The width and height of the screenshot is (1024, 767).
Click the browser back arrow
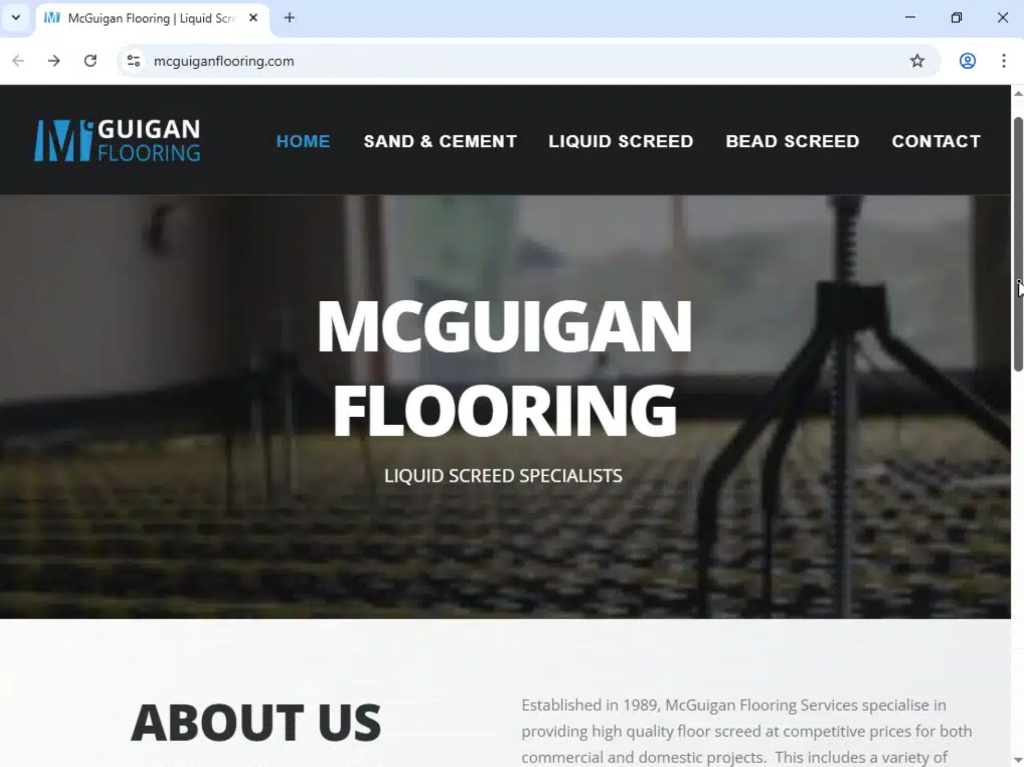pyautogui.click(x=18, y=61)
